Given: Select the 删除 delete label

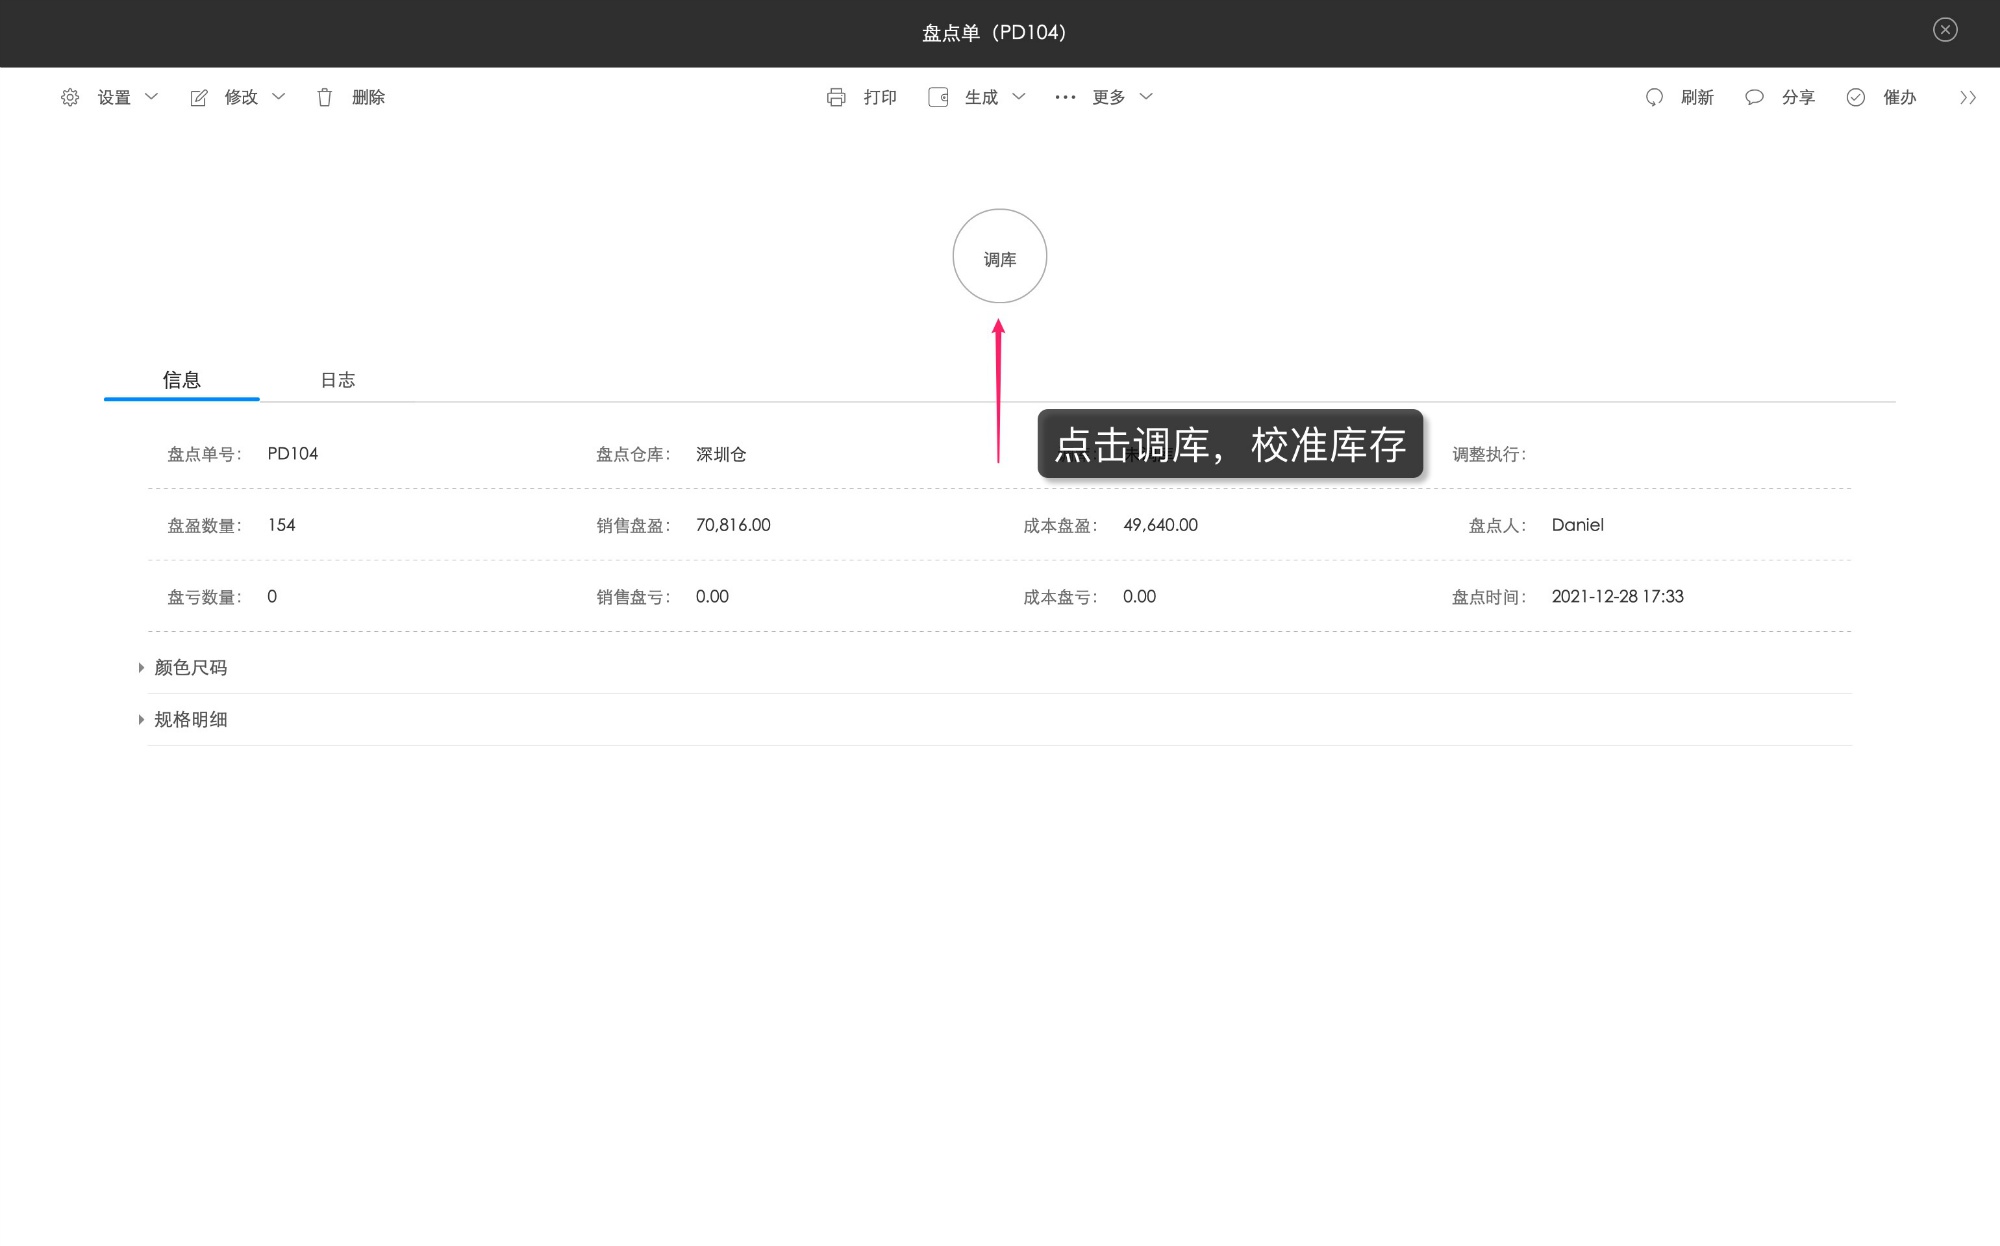Looking at the screenshot, I should [368, 97].
